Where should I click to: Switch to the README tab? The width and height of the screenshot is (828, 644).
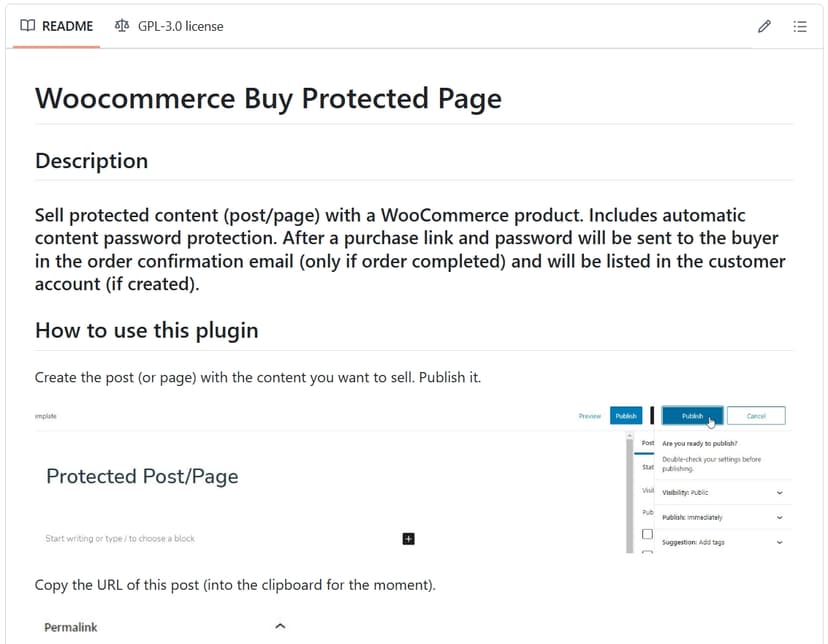pos(58,26)
